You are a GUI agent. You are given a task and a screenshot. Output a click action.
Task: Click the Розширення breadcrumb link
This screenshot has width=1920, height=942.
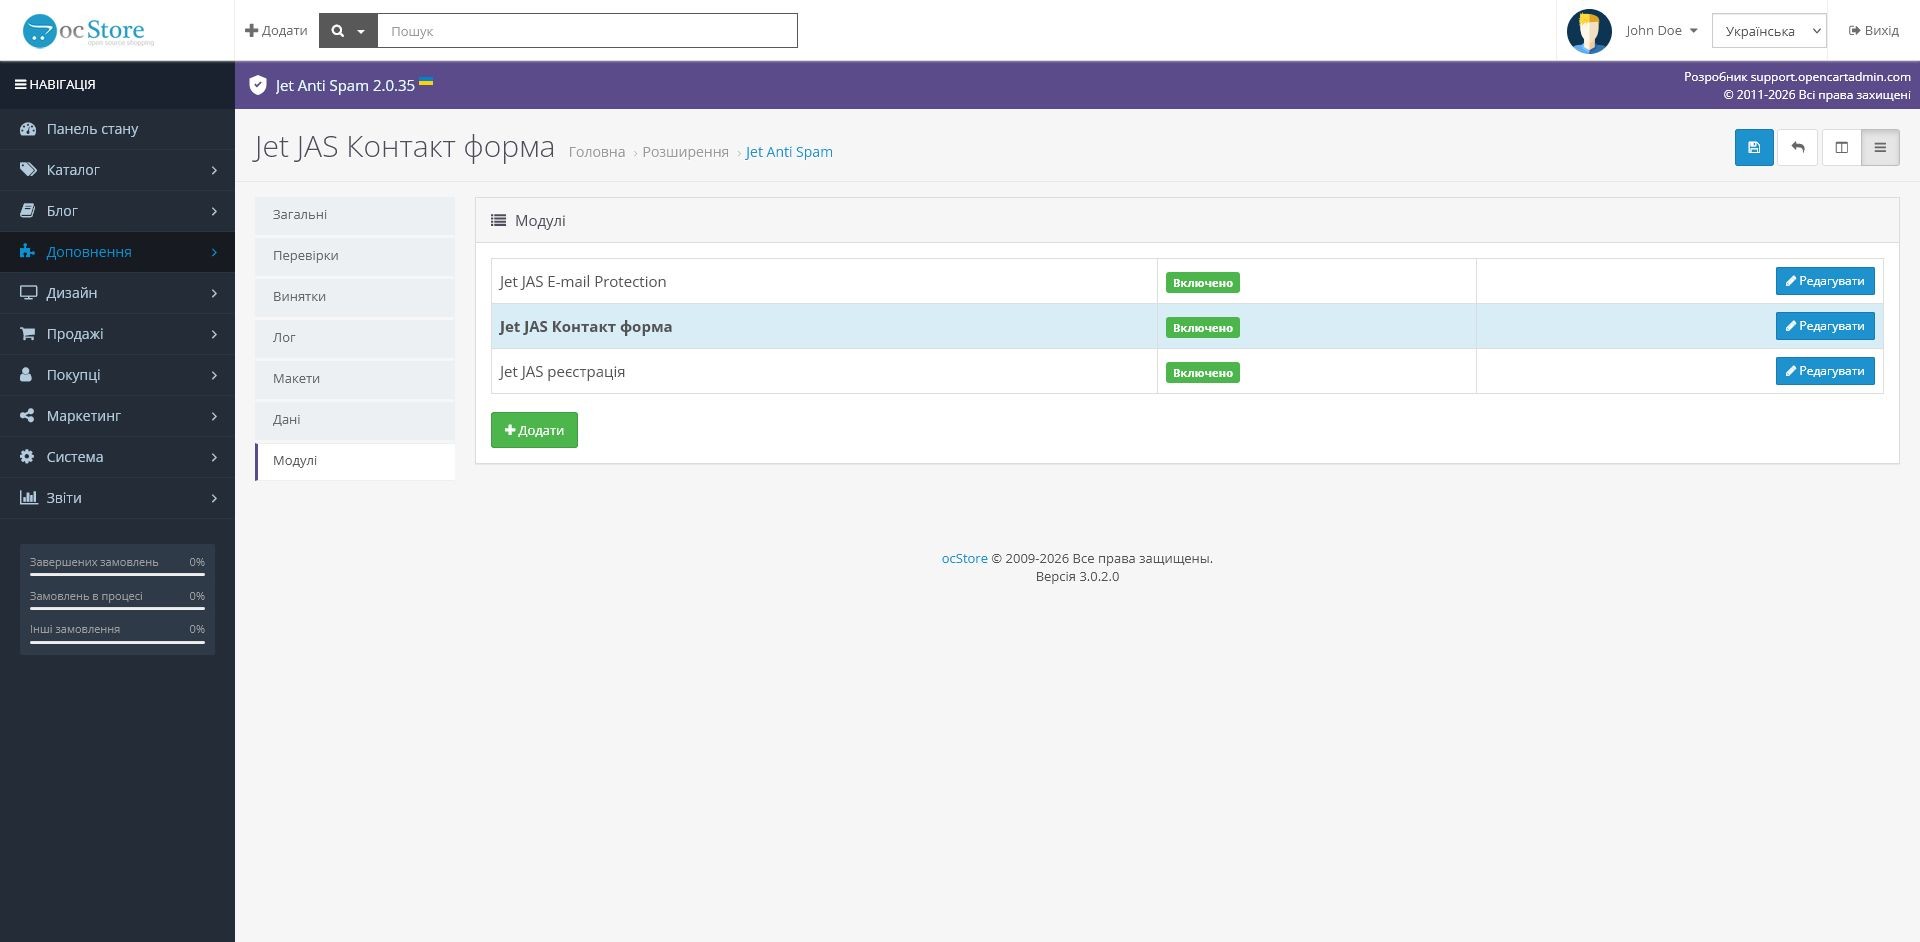point(685,152)
